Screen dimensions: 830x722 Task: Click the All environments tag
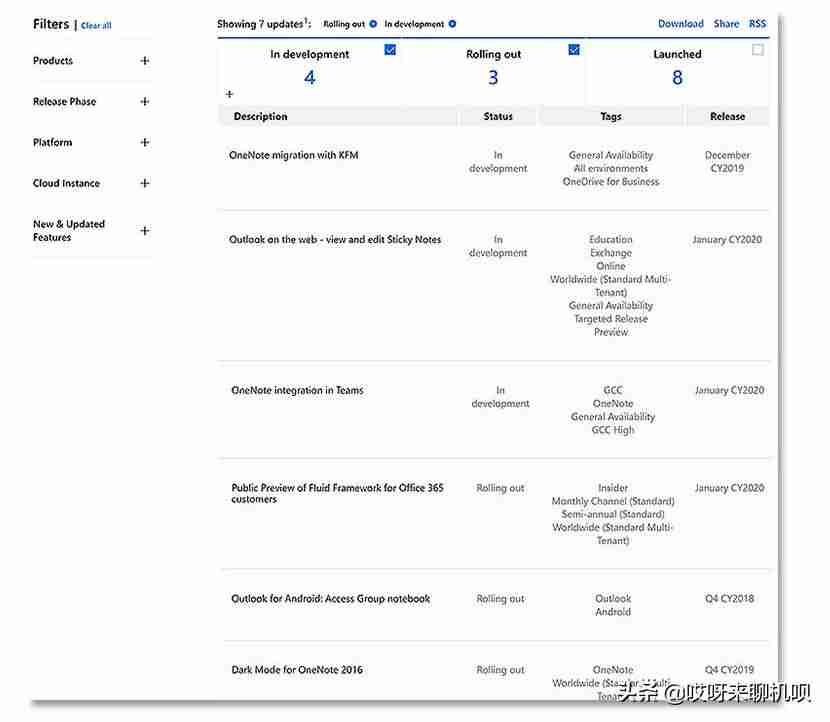tap(611, 168)
